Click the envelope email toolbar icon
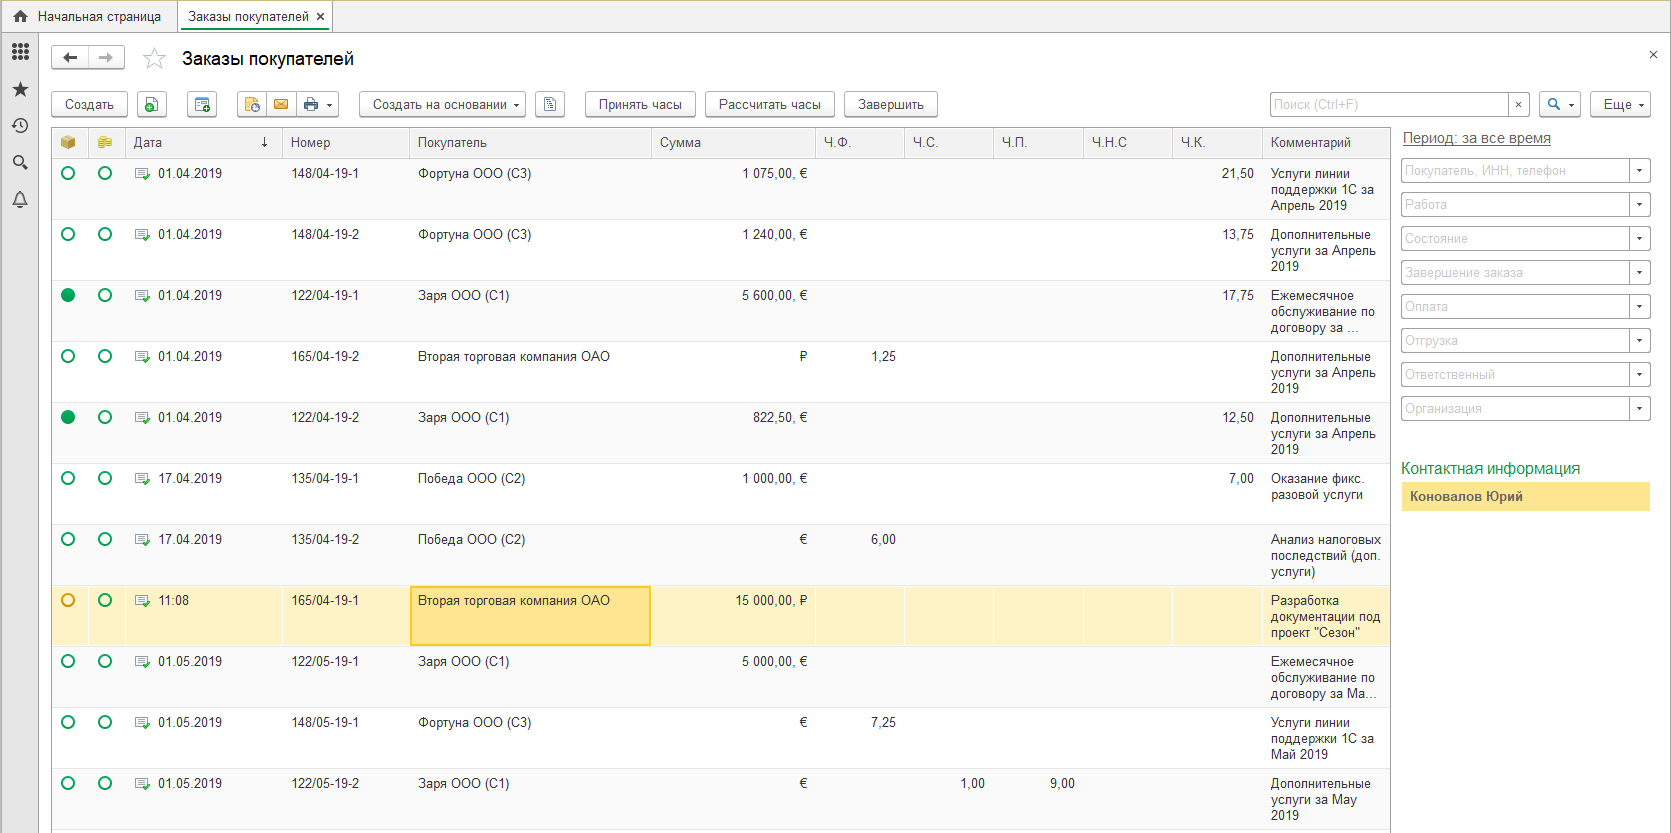Image resolution: width=1671 pixels, height=833 pixels. 281,104
